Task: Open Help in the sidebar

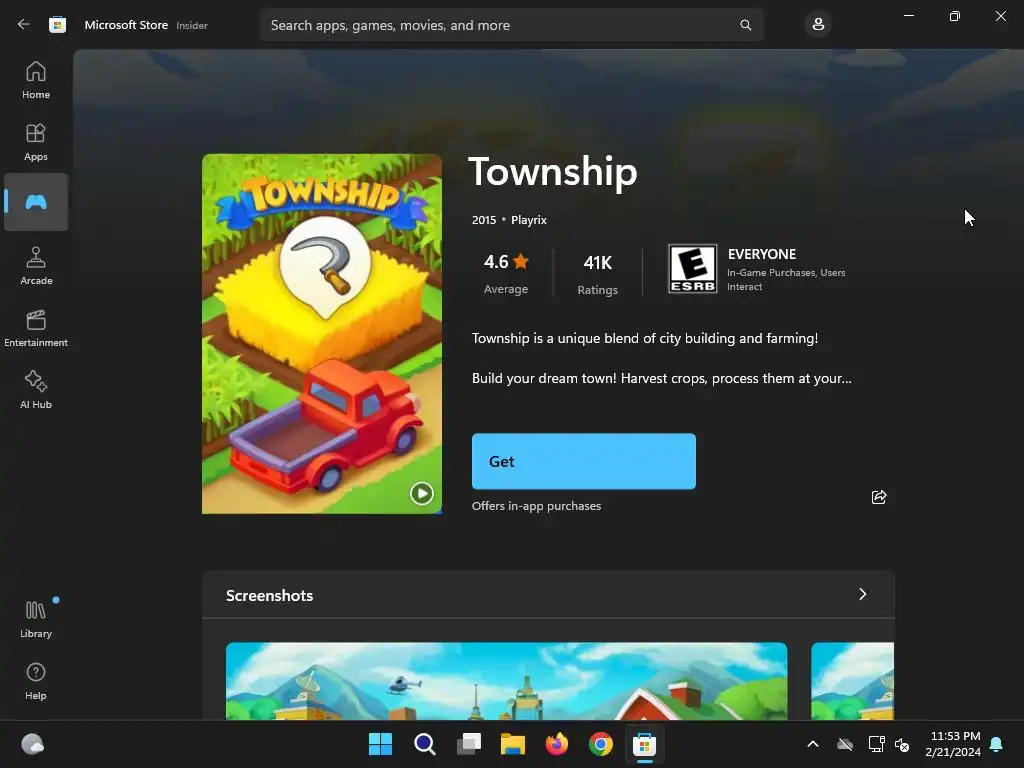Action: pyautogui.click(x=36, y=681)
